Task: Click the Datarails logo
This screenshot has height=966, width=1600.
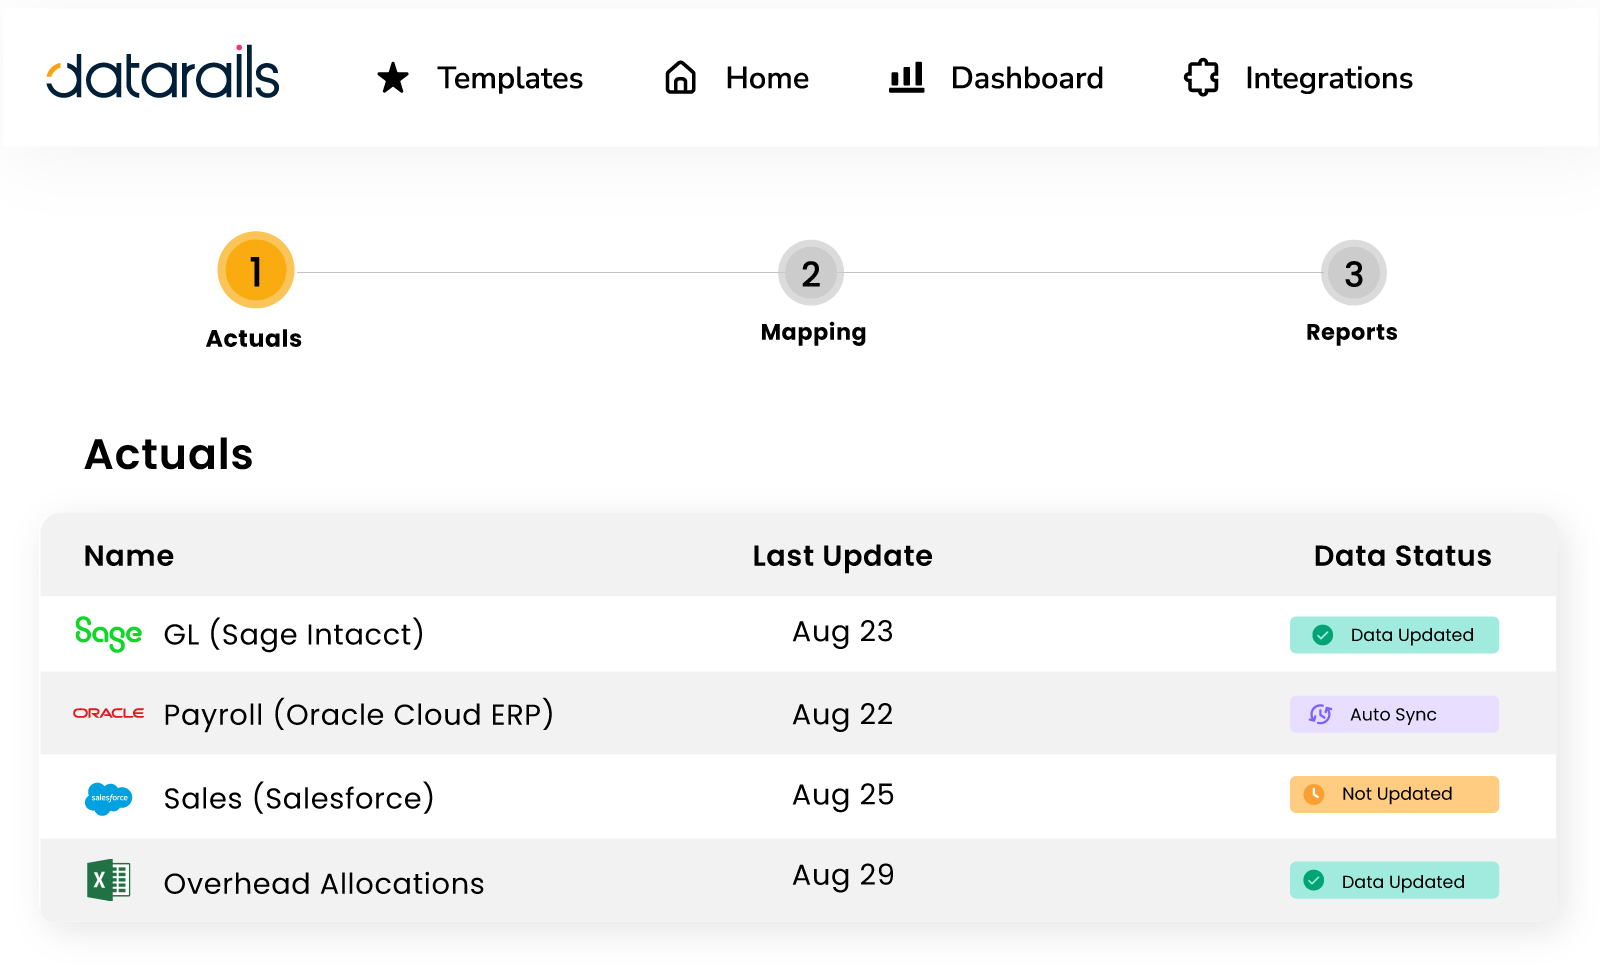Action: [163, 74]
